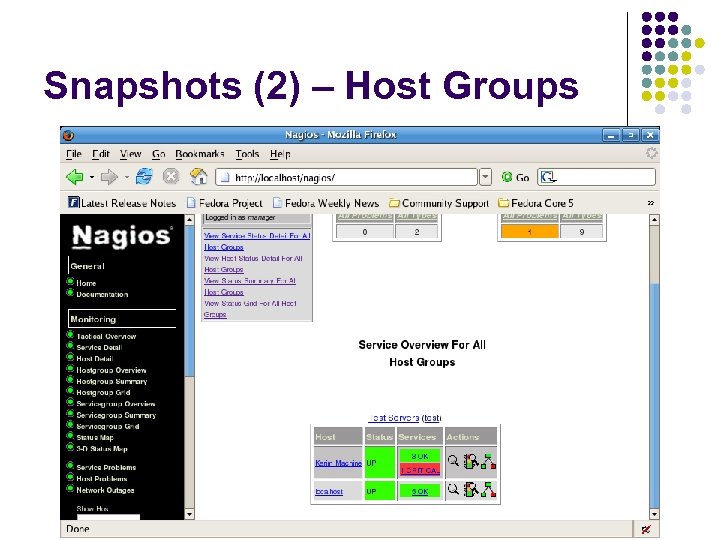Open Service Detail in sidebar

coord(99,348)
